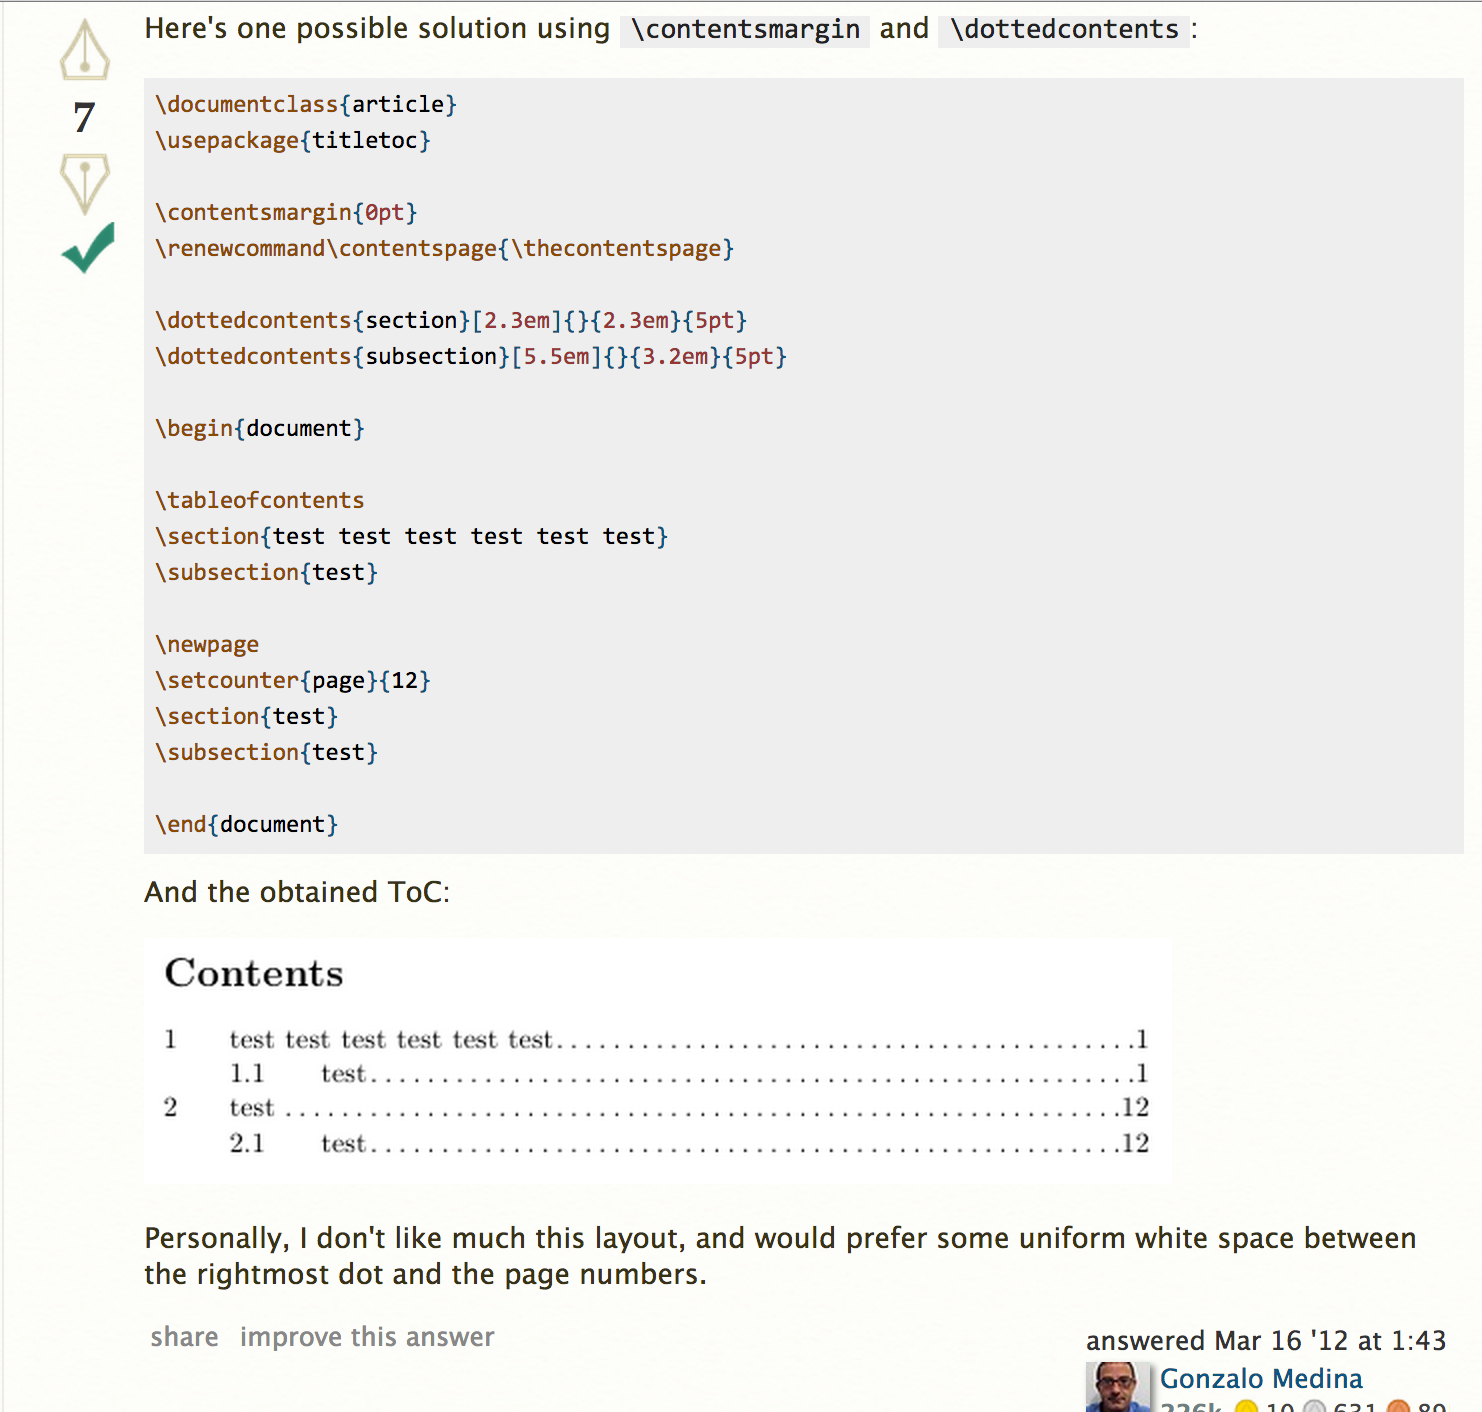Click the \usepackage{titletoc} code line
Screen dimensions: 1482x1412
293,140
